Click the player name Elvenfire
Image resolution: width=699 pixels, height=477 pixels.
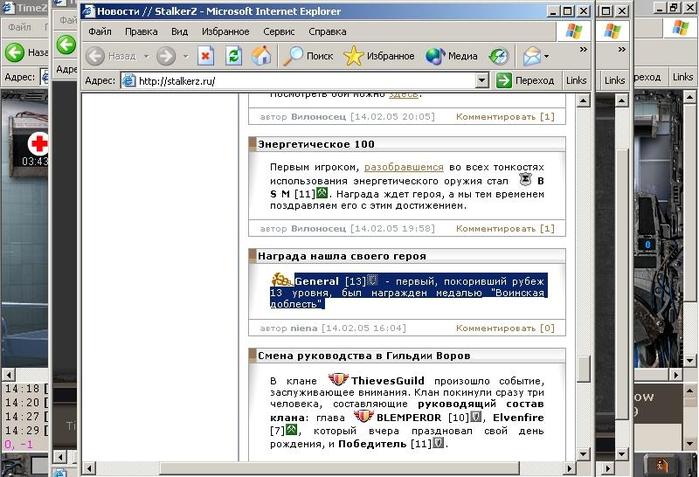[x=518, y=418]
